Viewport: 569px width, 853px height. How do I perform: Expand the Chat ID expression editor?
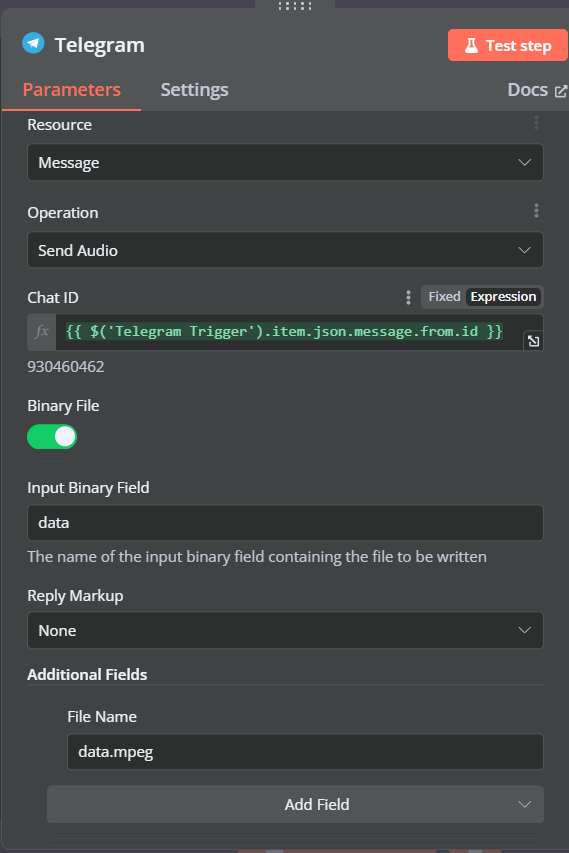point(533,341)
